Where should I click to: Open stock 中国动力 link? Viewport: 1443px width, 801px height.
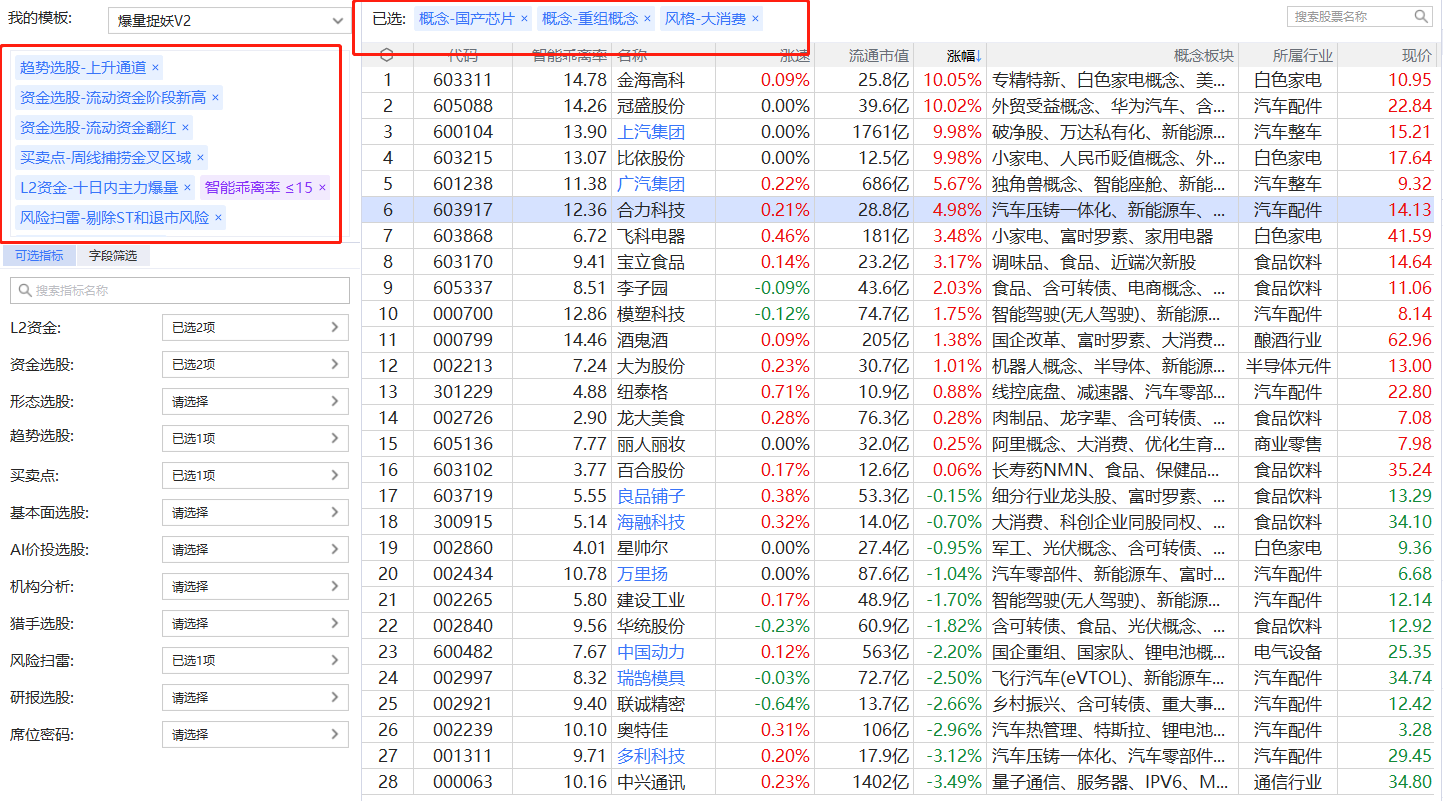coord(651,652)
